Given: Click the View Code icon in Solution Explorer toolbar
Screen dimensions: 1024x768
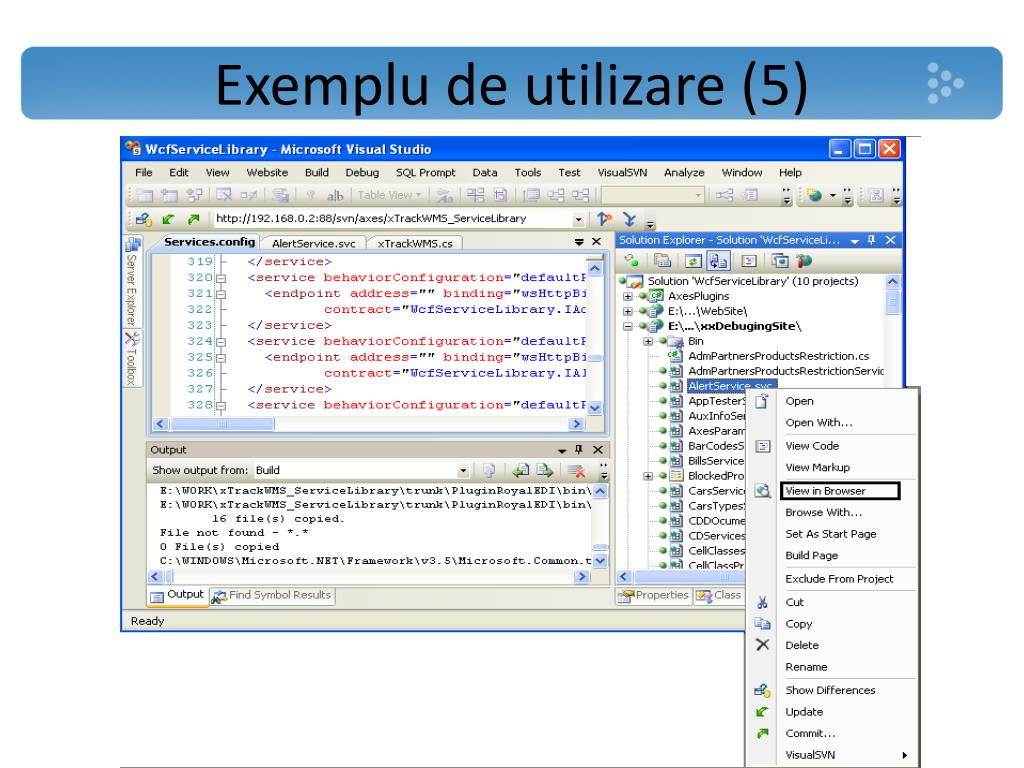Looking at the screenshot, I should (x=749, y=261).
